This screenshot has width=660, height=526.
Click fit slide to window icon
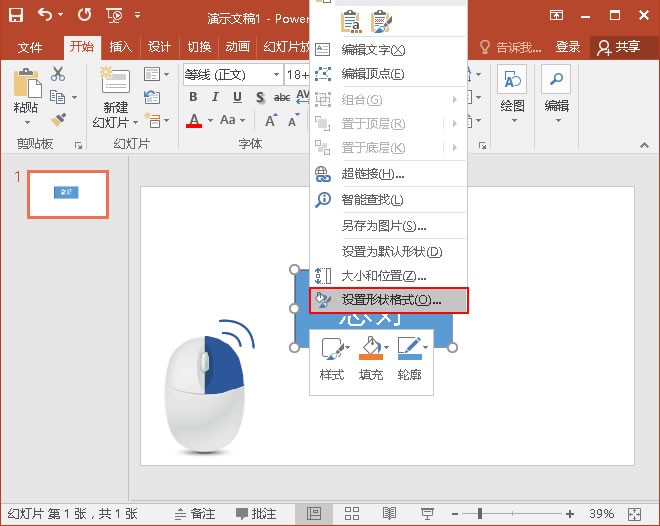click(634, 514)
